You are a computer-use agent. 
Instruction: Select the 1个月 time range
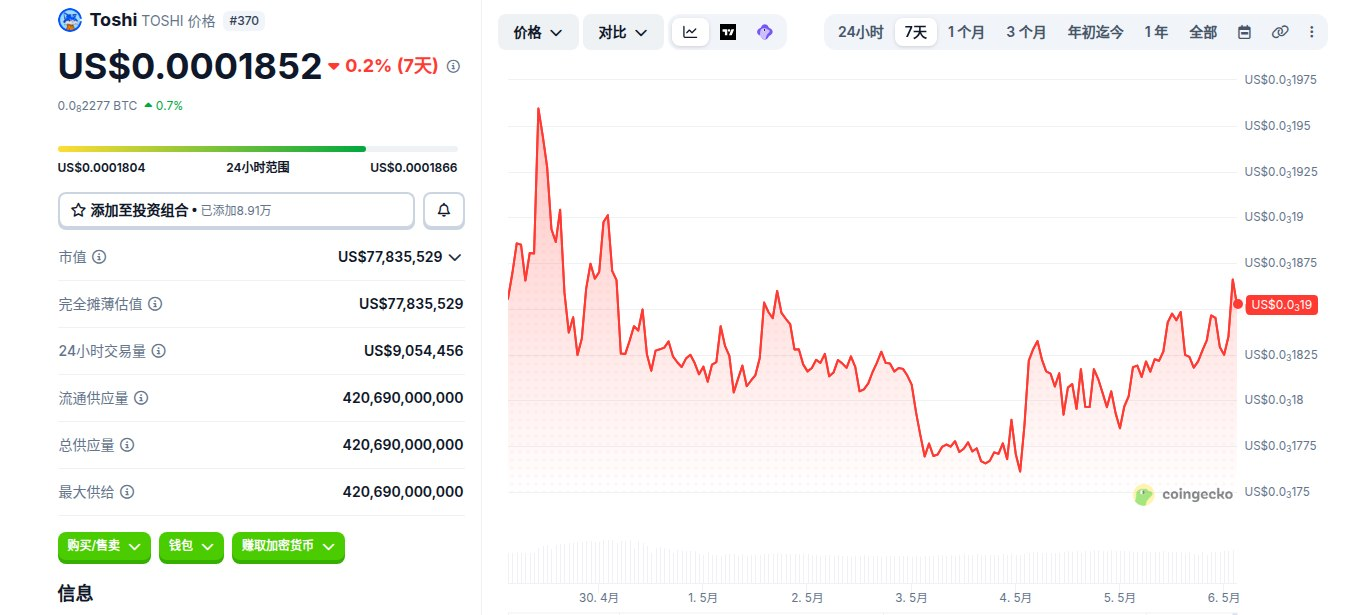click(x=966, y=32)
